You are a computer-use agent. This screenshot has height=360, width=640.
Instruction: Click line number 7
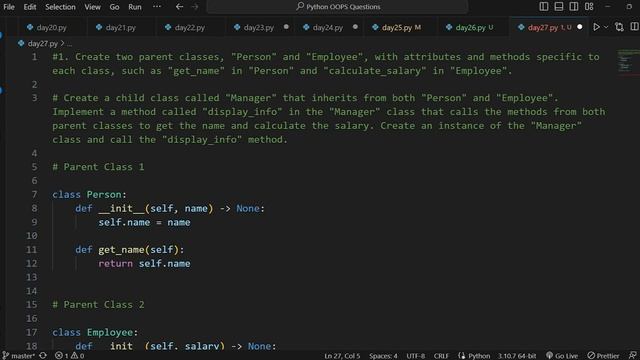coord(34,194)
